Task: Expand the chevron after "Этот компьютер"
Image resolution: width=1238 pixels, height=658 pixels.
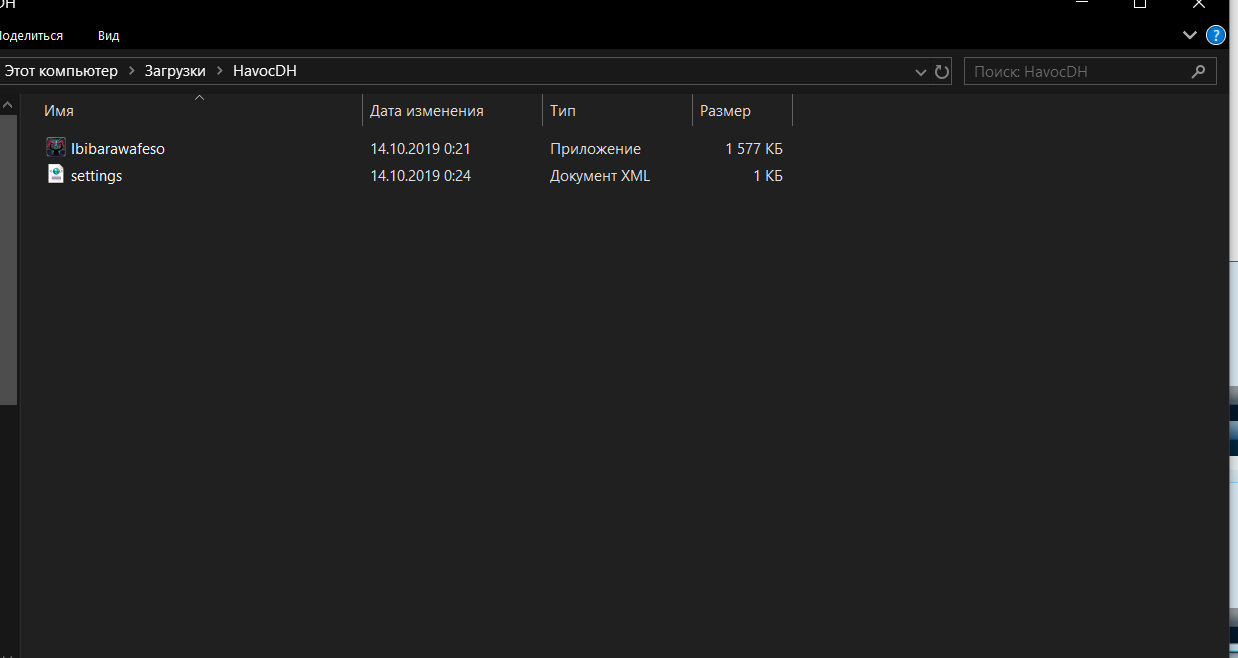Action: (x=130, y=71)
